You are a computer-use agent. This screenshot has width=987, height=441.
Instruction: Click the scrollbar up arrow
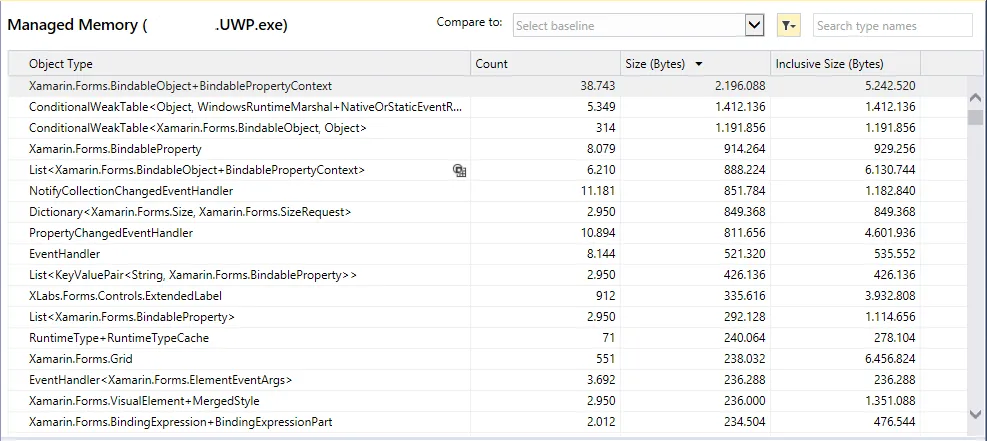976,98
